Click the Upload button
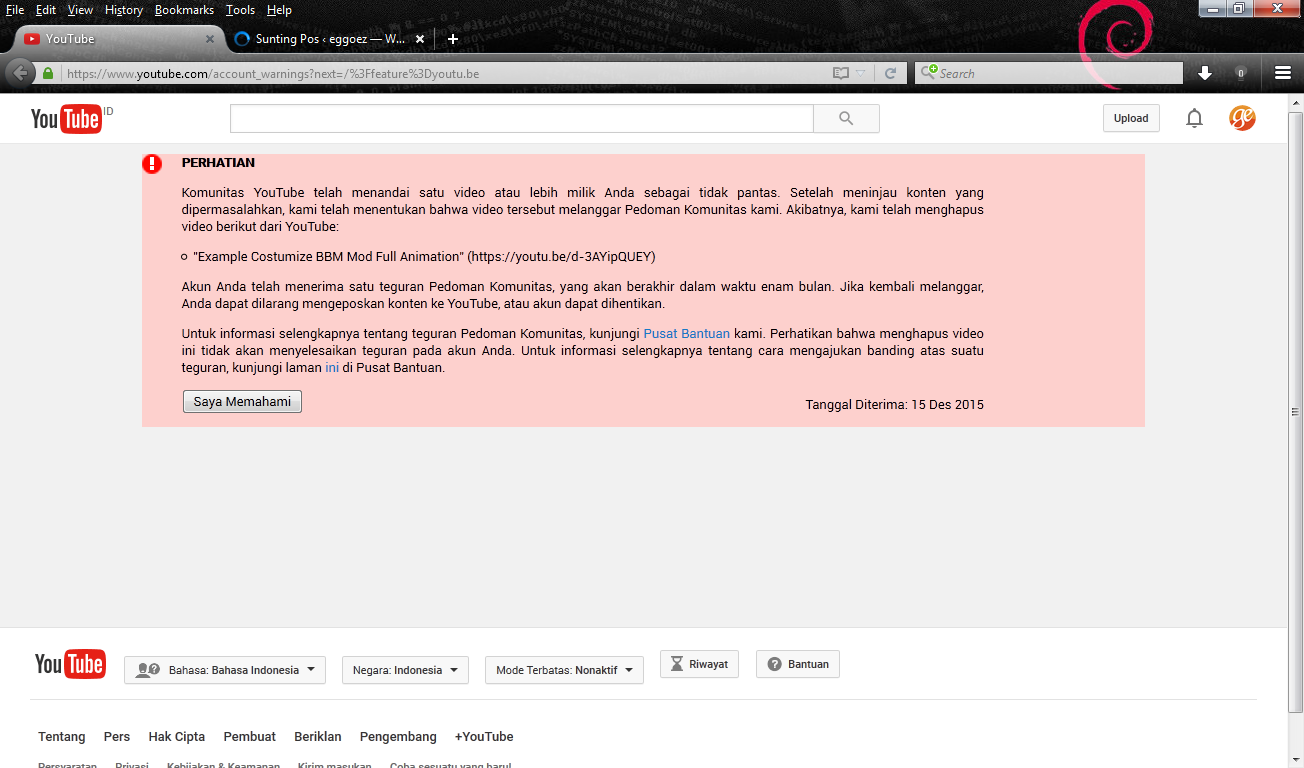Image resolution: width=1304 pixels, height=768 pixels. click(x=1131, y=118)
